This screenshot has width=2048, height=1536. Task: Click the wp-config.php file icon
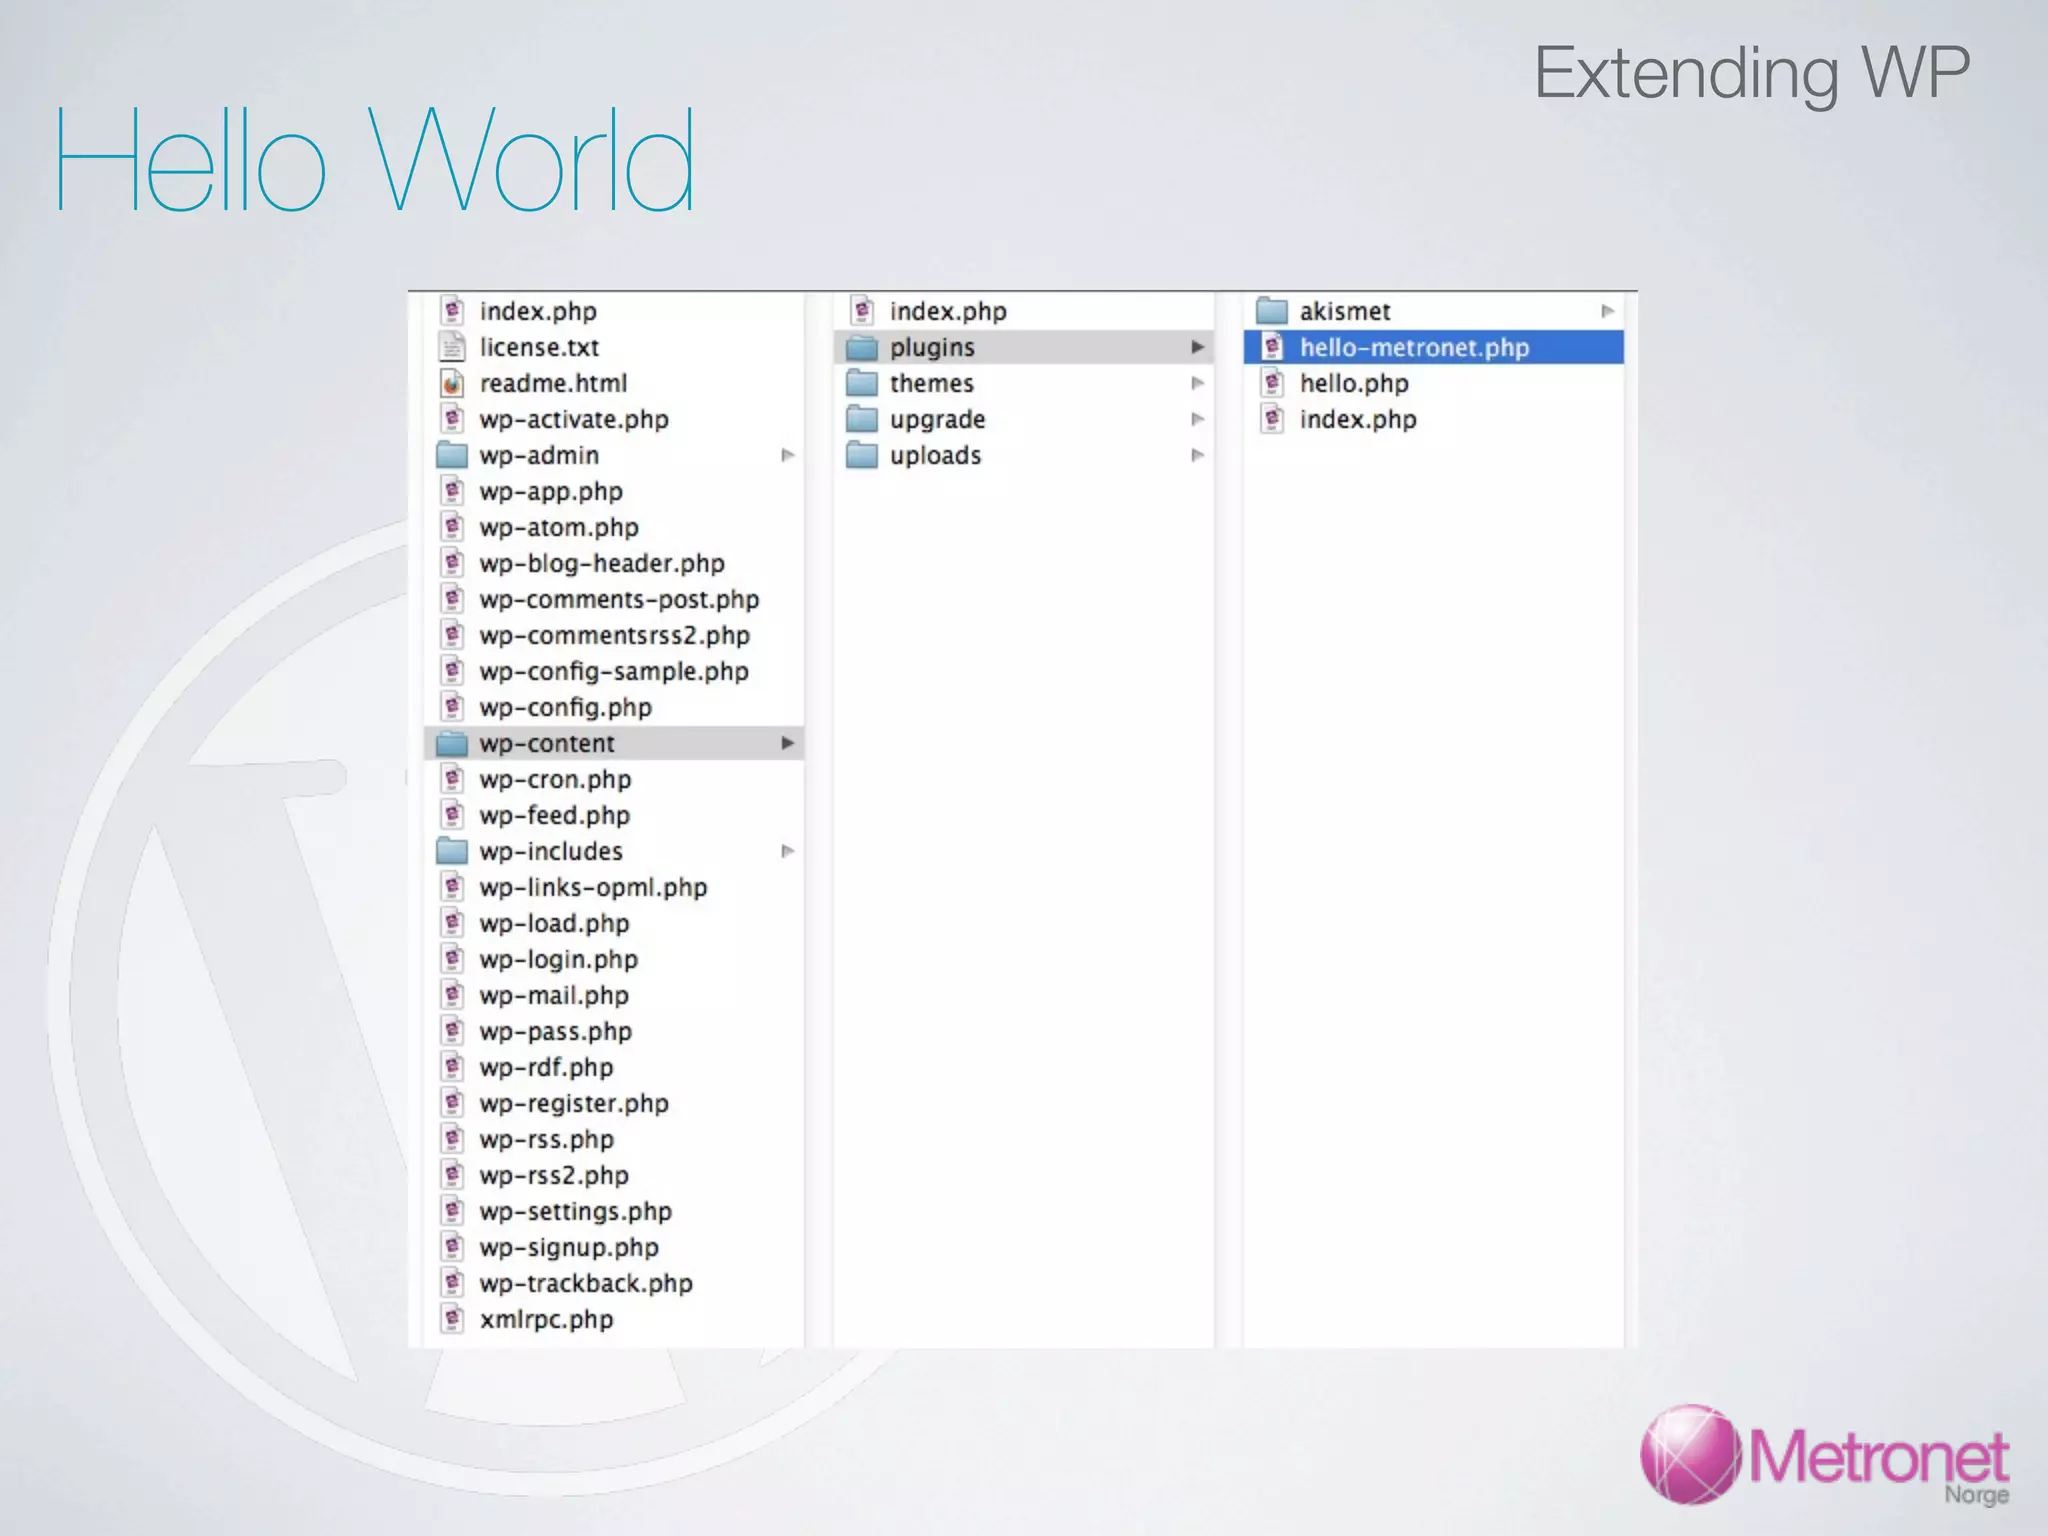452,707
